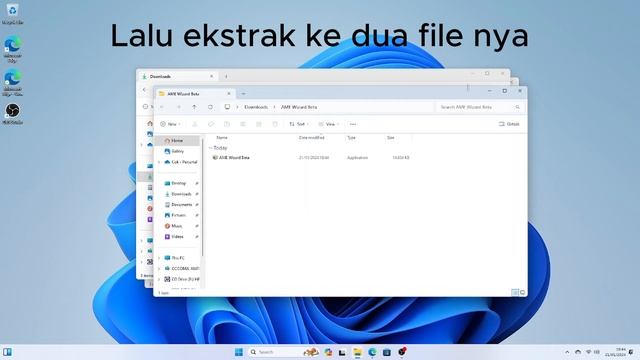Open the Recycle Bin desktop icon
The height and width of the screenshot is (360, 640).
coord(12,14)
